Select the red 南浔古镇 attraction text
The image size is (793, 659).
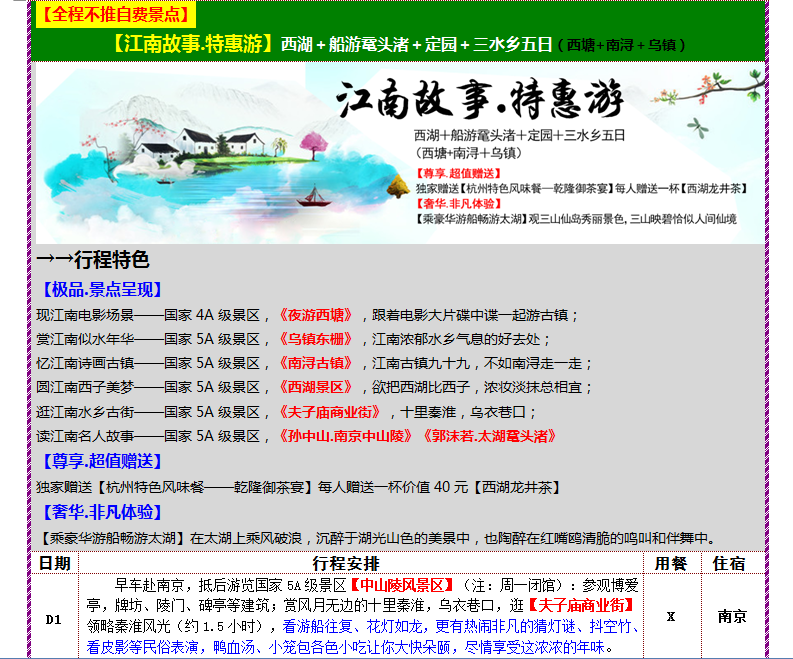[316, 363]
